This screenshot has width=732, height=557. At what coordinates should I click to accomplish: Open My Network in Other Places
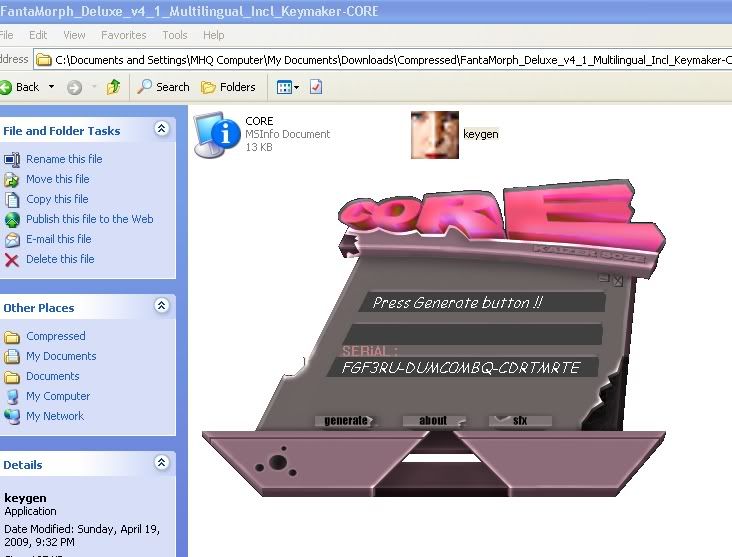[x=55, y=417]
